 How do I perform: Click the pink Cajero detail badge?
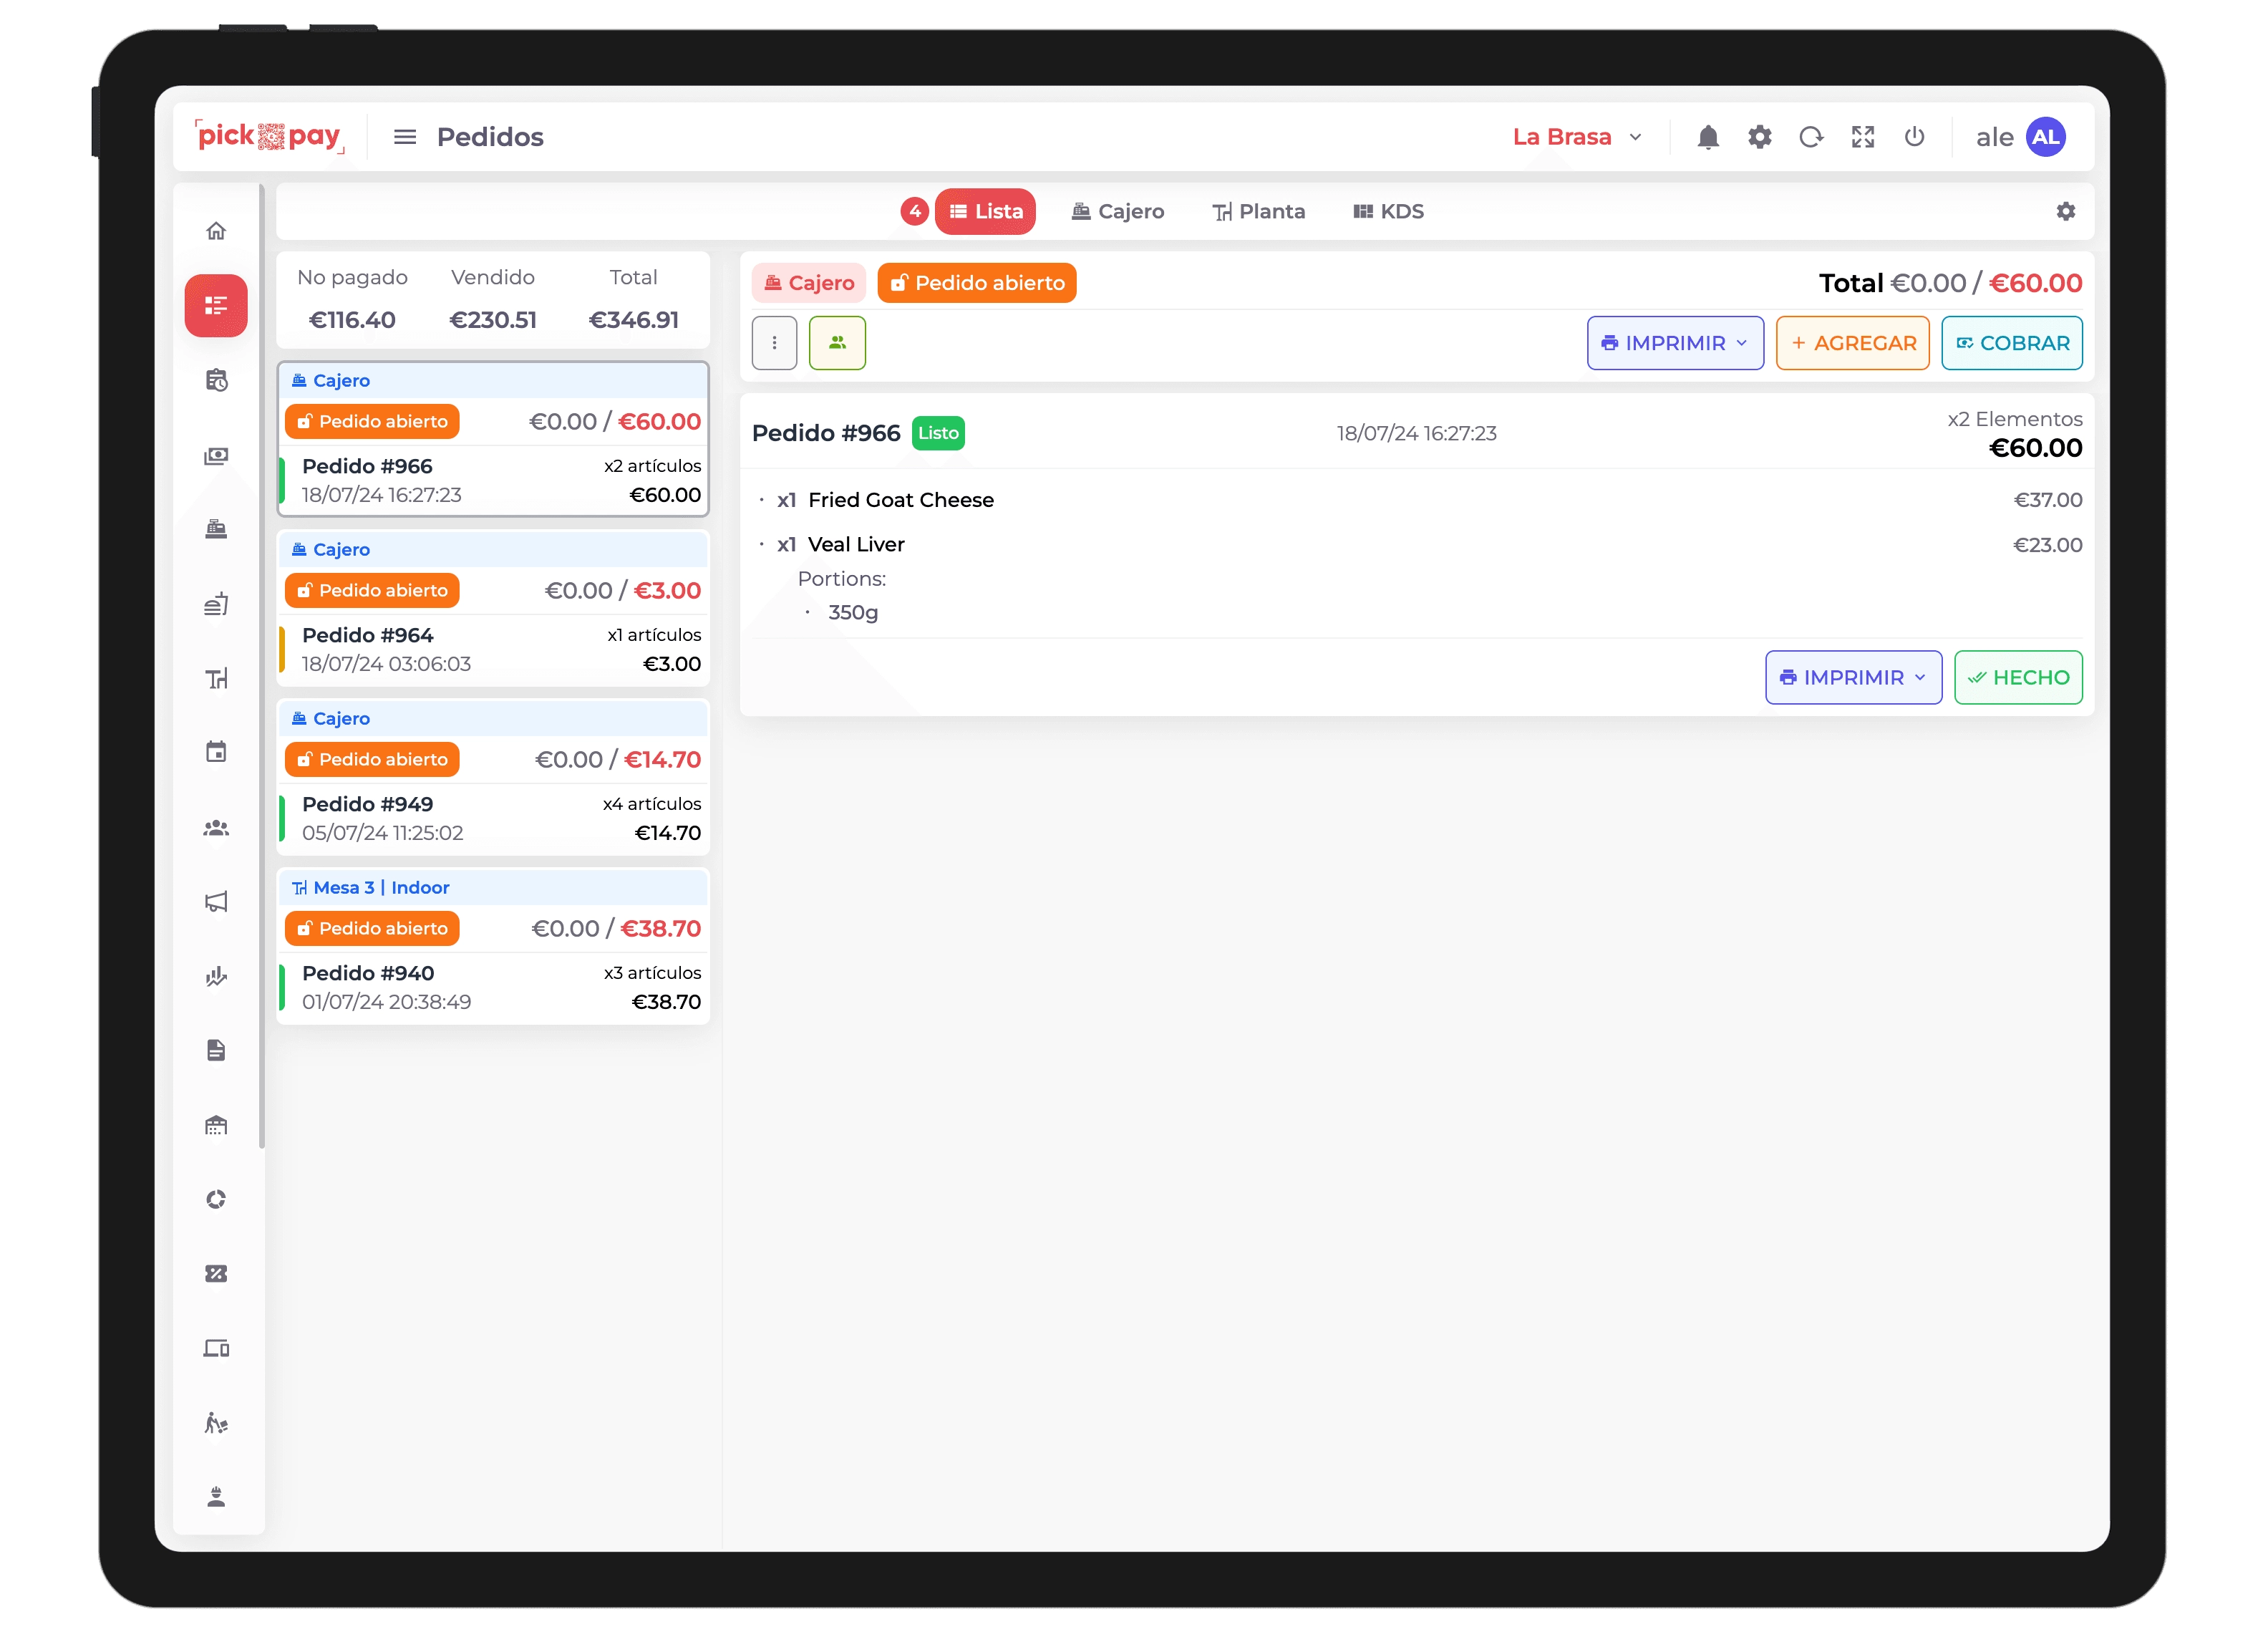pos(809,283)
